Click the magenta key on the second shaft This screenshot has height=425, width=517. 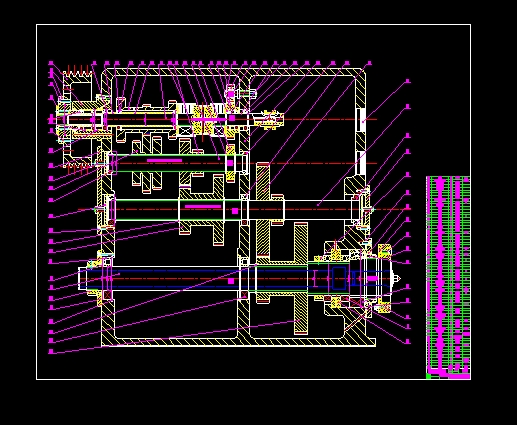(x=164, y=161)
